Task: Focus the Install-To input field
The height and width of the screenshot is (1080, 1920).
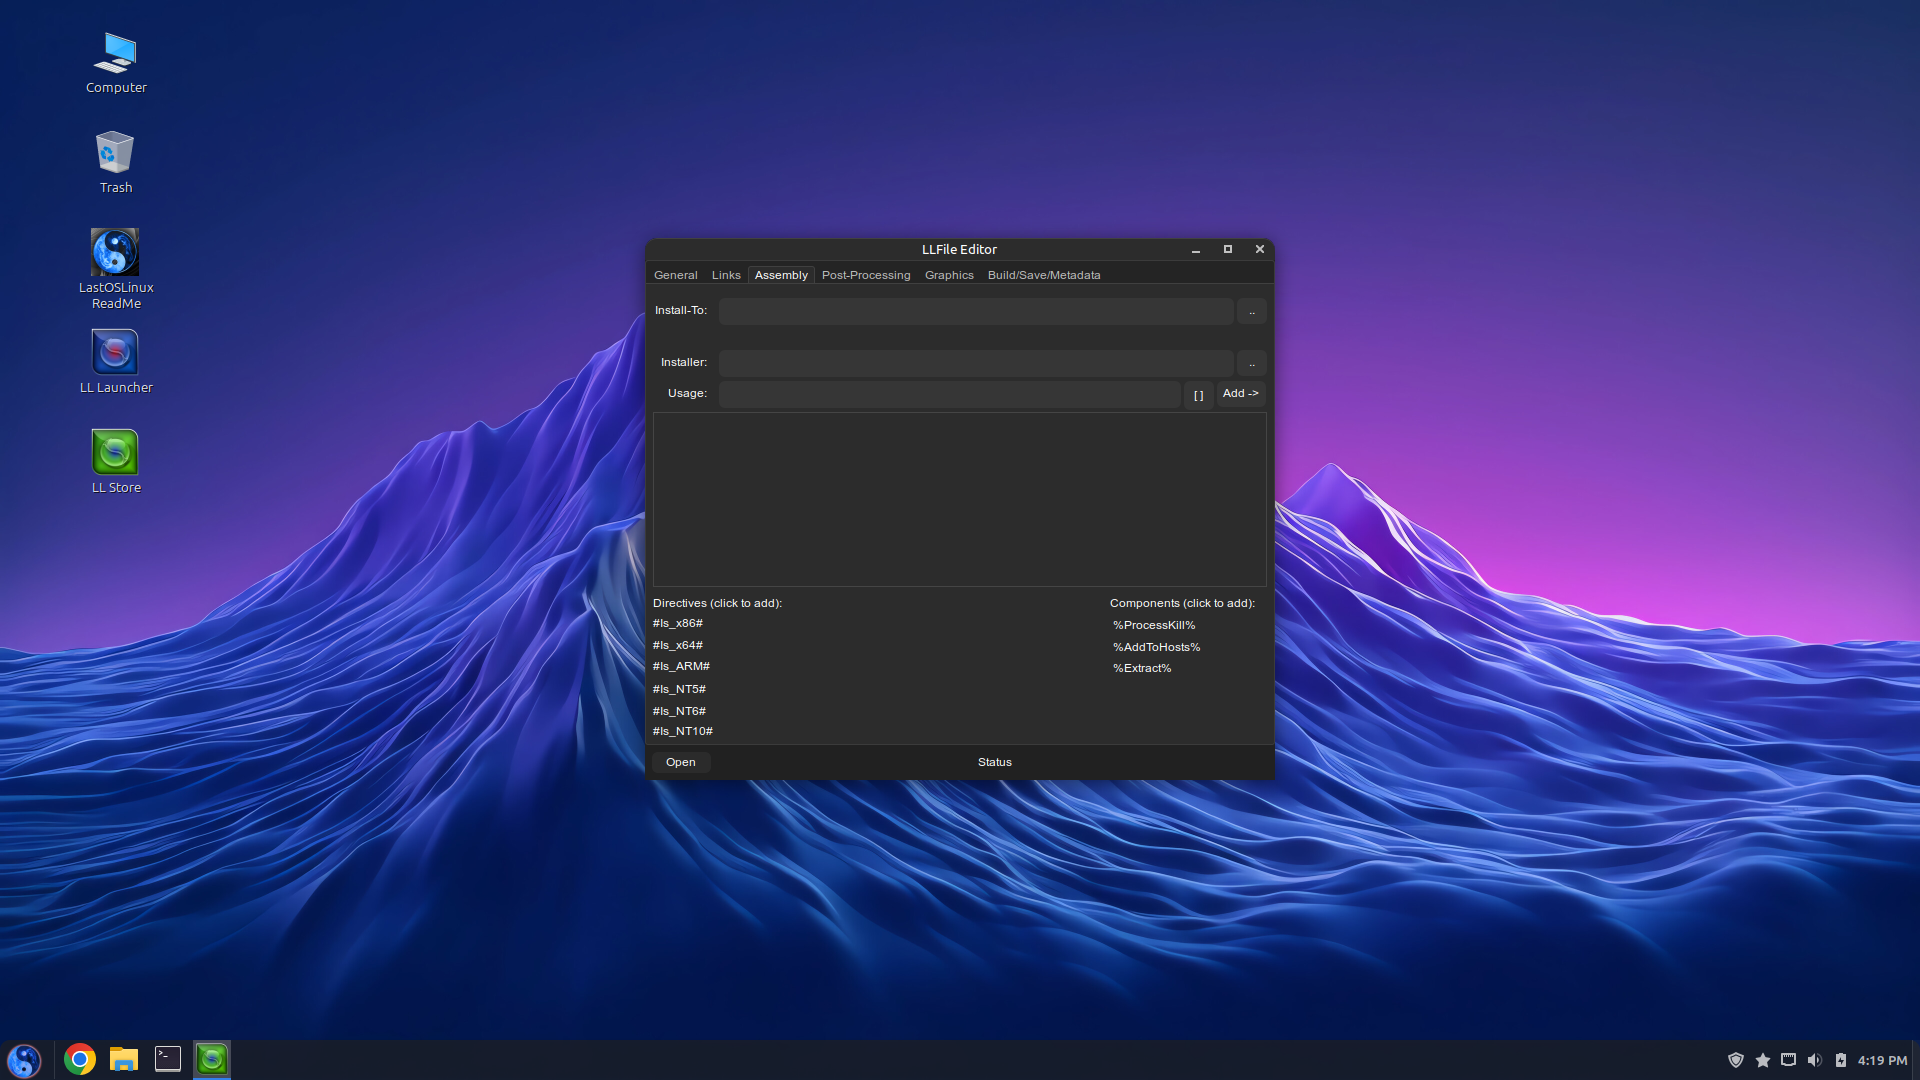Action: coord(976,311)
